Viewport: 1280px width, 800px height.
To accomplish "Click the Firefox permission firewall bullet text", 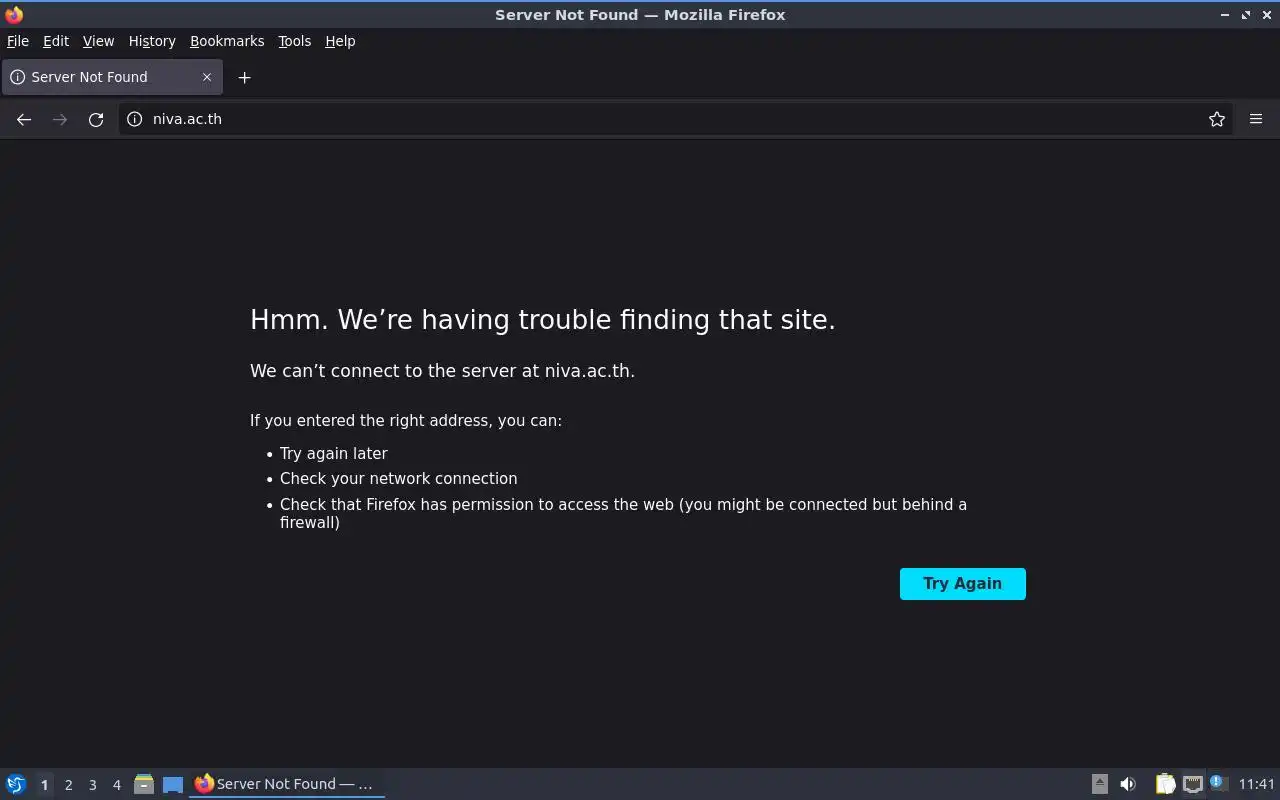I will [623, 513].
